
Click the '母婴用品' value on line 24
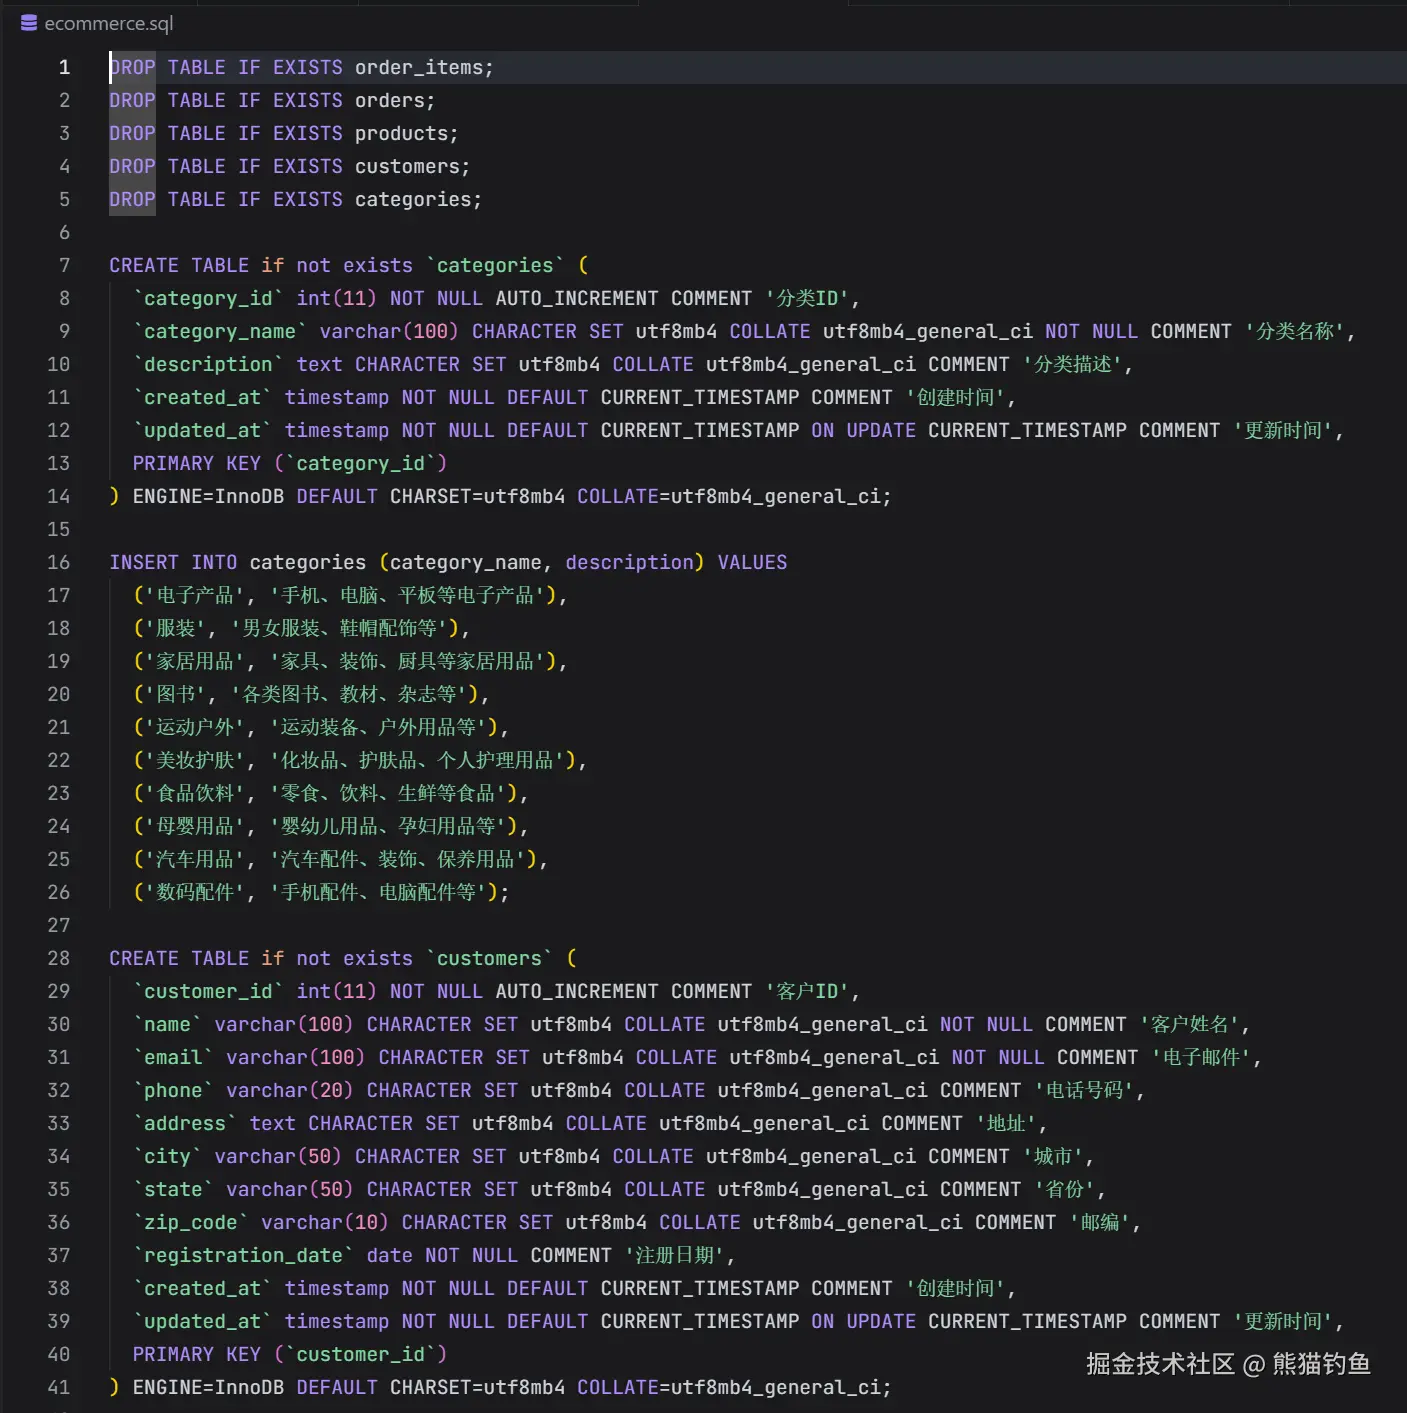point(195,826)
